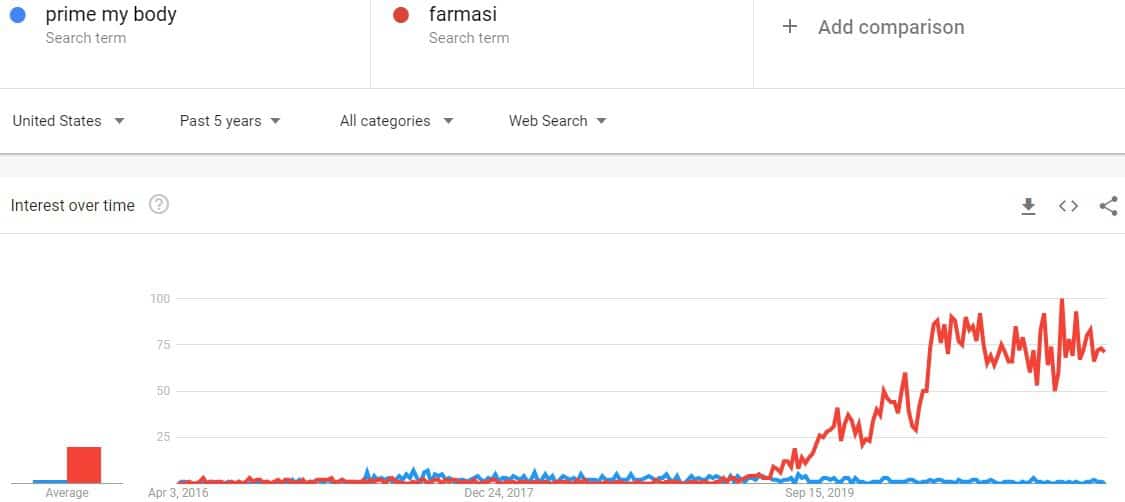Image resolution: width=1125 pixels, height=502 pixels.
Task: Click the red farmasi average bar
Action: 84,465
